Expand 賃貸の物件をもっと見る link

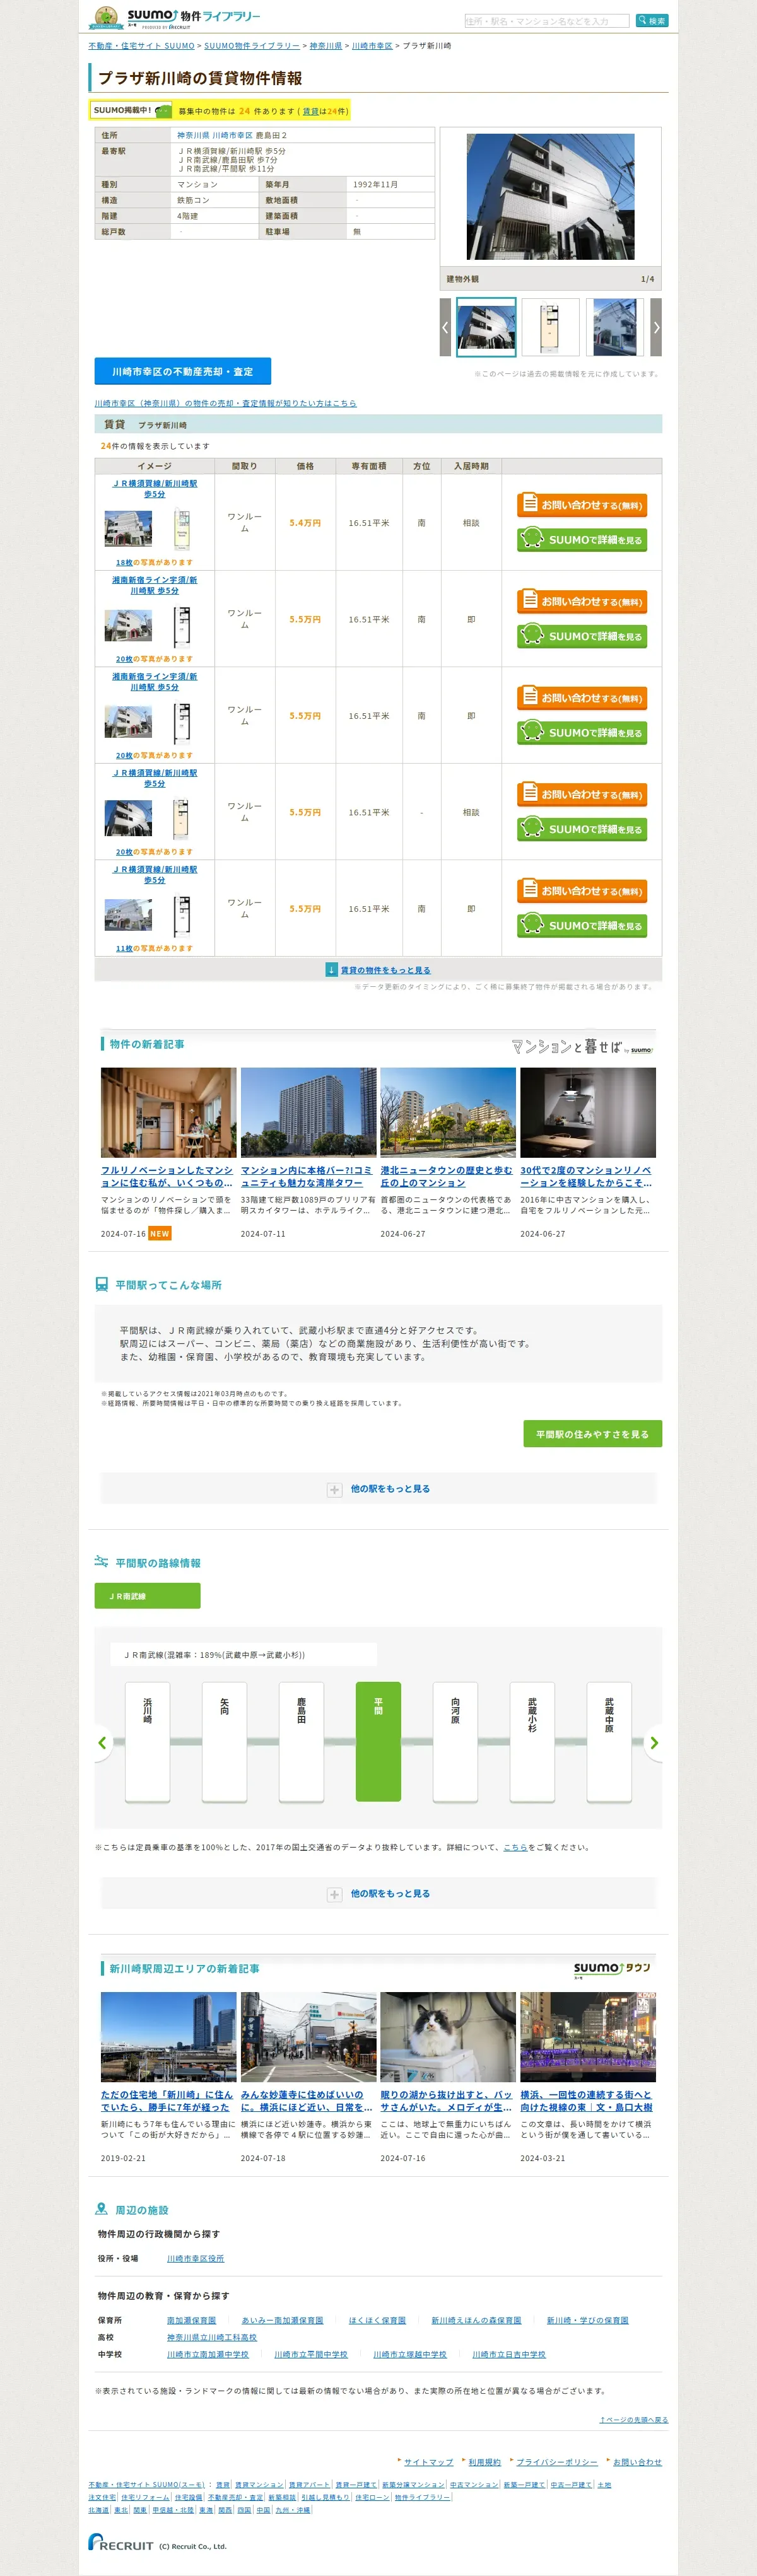pyautogui.click(x=385, y=970)
